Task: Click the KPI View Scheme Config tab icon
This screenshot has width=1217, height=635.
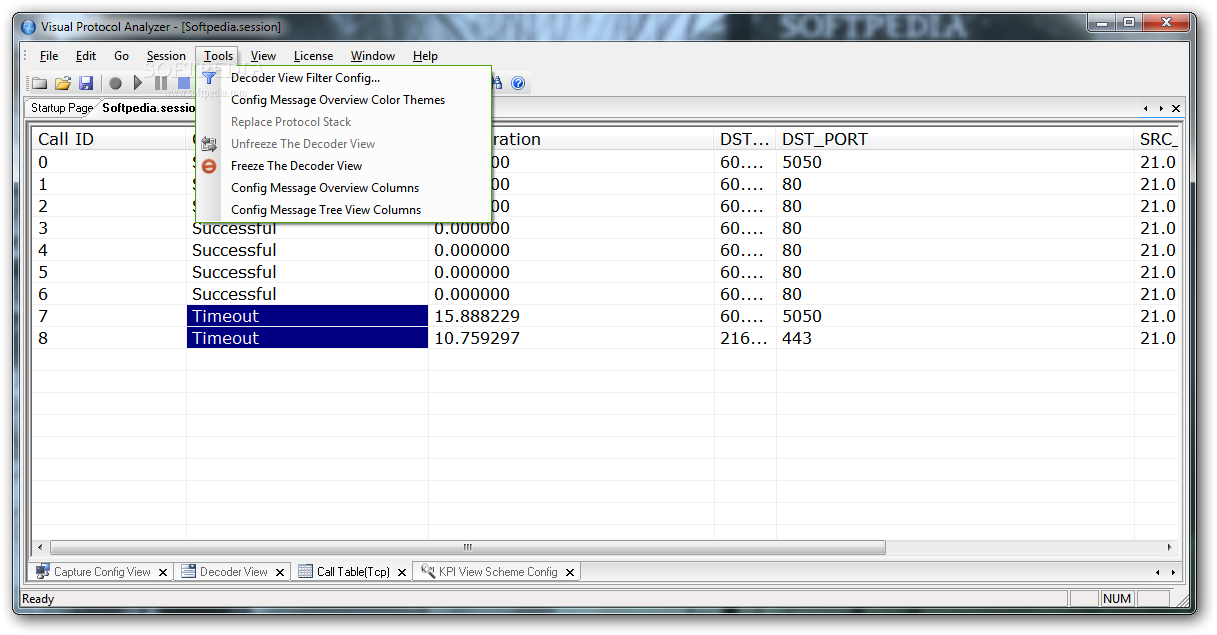Action: (428, 572)
